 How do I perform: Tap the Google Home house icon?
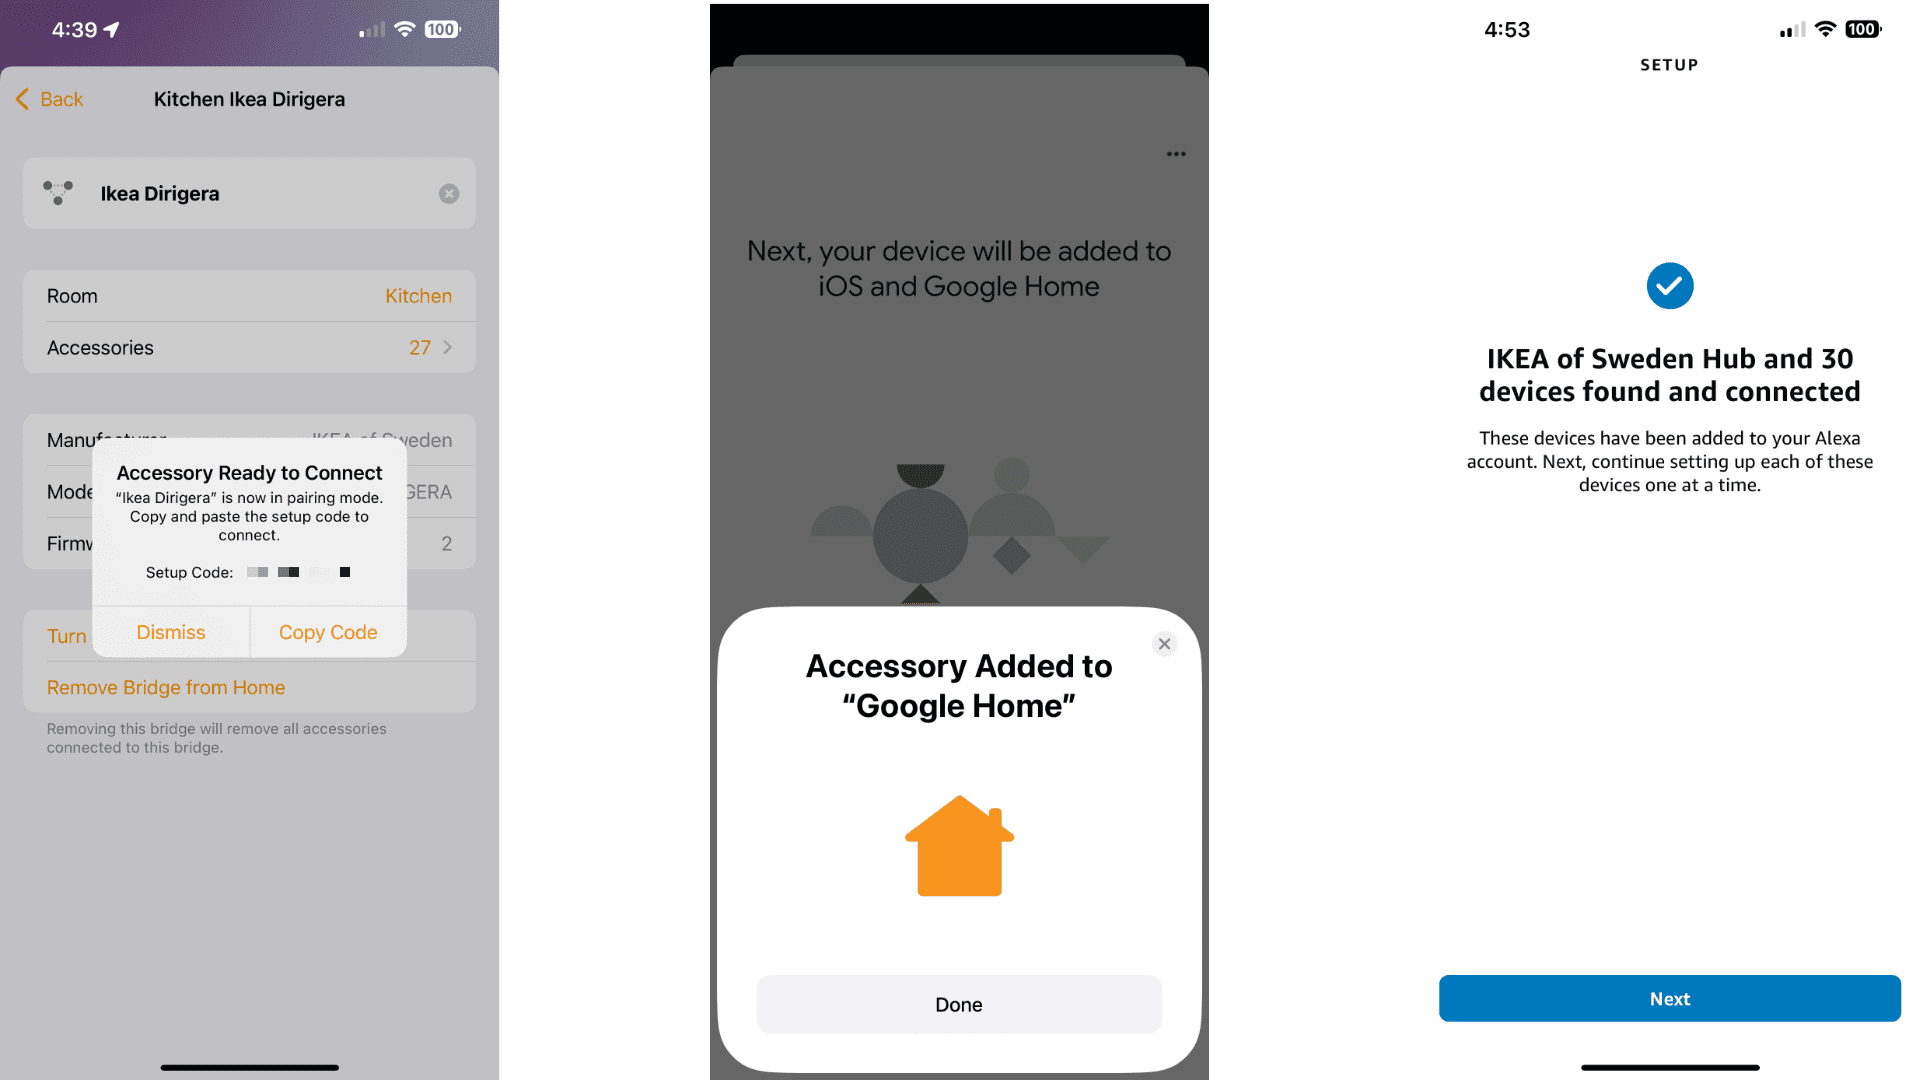pyautogui.click(x=959, y=845)
